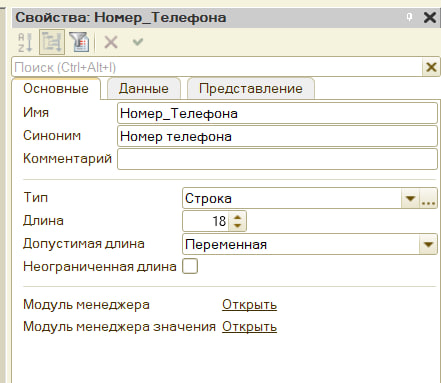Open the Тип dropdown arrow
The image size is (441, 383).
410,199
